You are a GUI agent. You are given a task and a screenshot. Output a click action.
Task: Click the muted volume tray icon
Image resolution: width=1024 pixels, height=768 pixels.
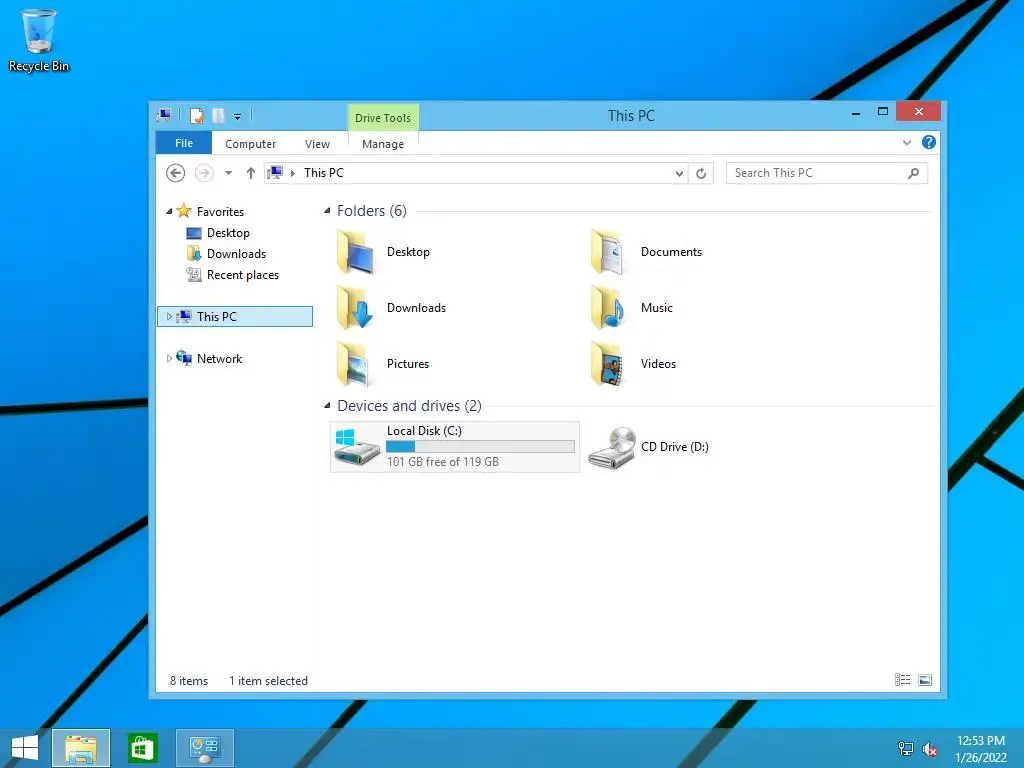[929, 749]
